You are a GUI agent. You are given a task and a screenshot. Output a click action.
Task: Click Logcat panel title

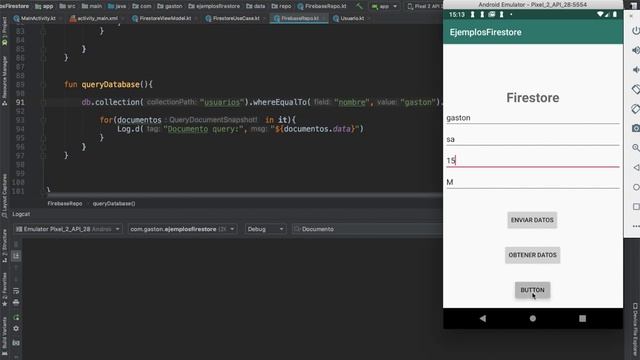[21, 214]
